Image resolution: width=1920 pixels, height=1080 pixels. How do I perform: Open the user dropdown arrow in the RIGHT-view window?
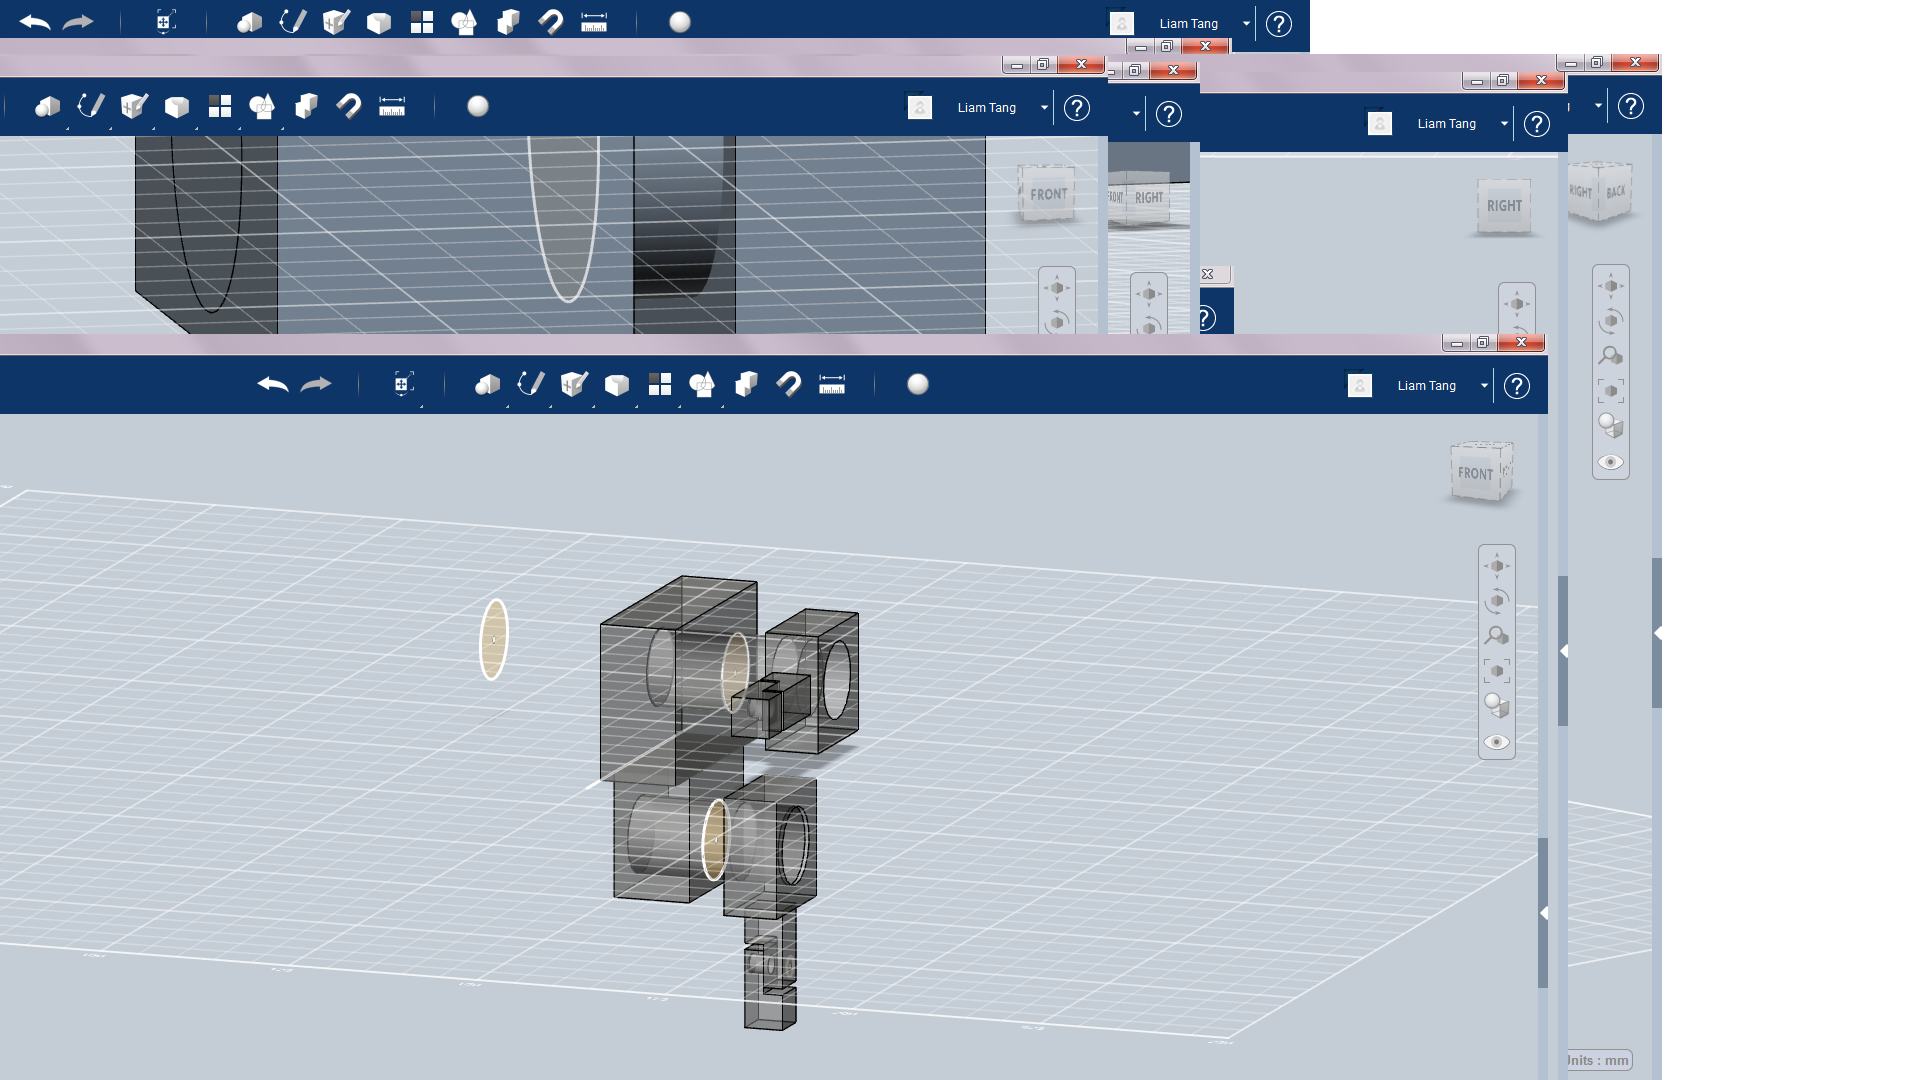coord(1504,124)
